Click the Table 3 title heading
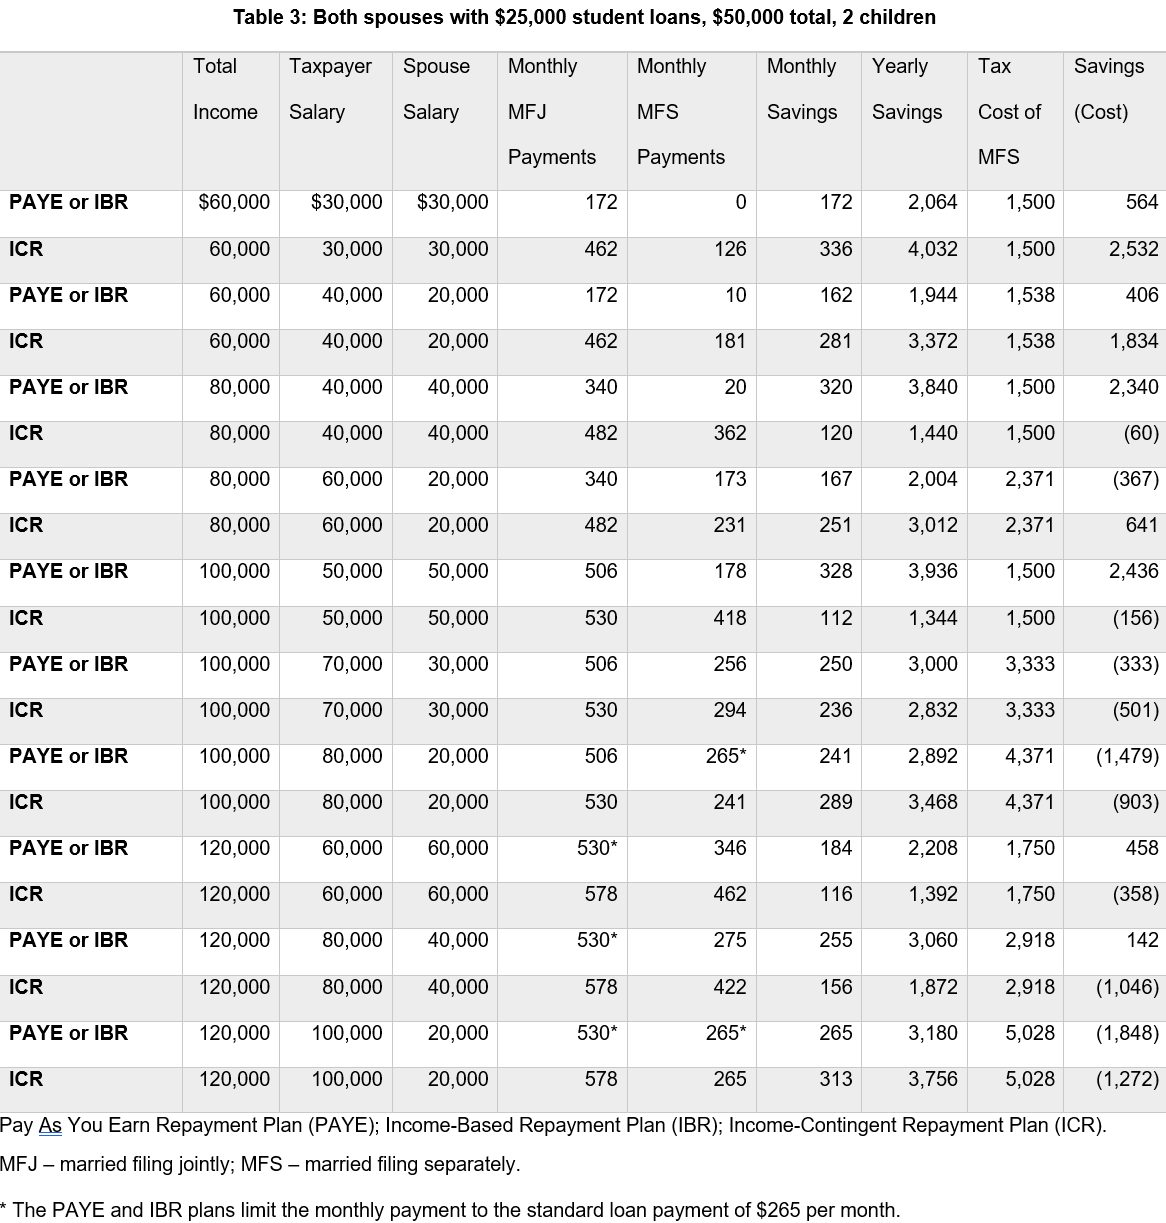 tap(584, 17)
